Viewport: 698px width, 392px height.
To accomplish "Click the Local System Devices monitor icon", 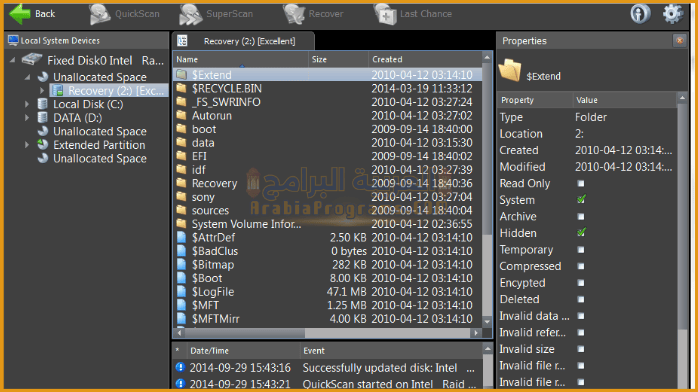I will tap(13, 40).
